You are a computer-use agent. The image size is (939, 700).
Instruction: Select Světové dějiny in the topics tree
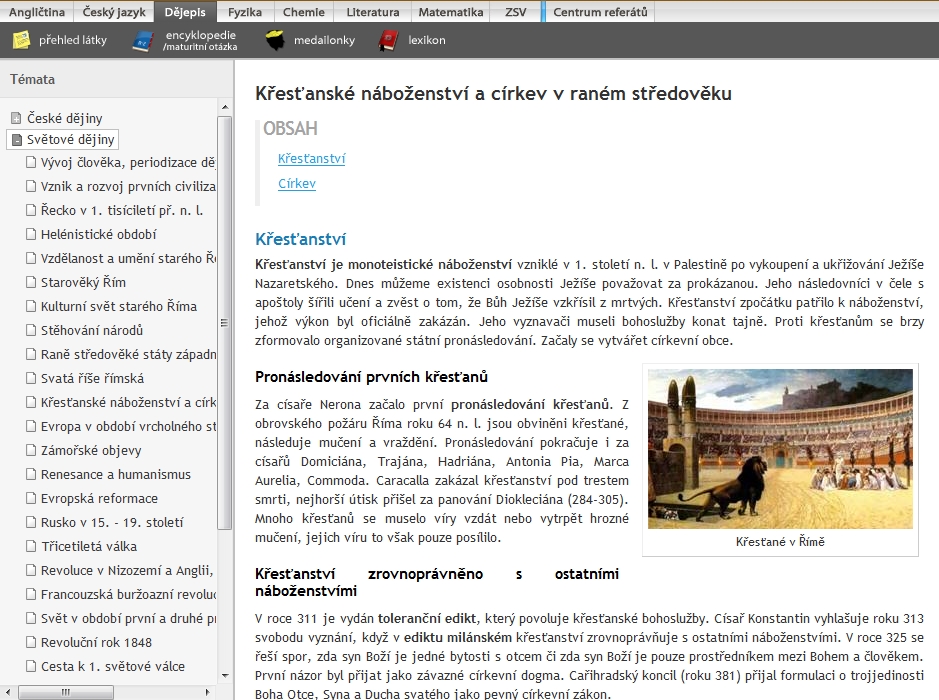pyautogui.click(x=71, y=140)
